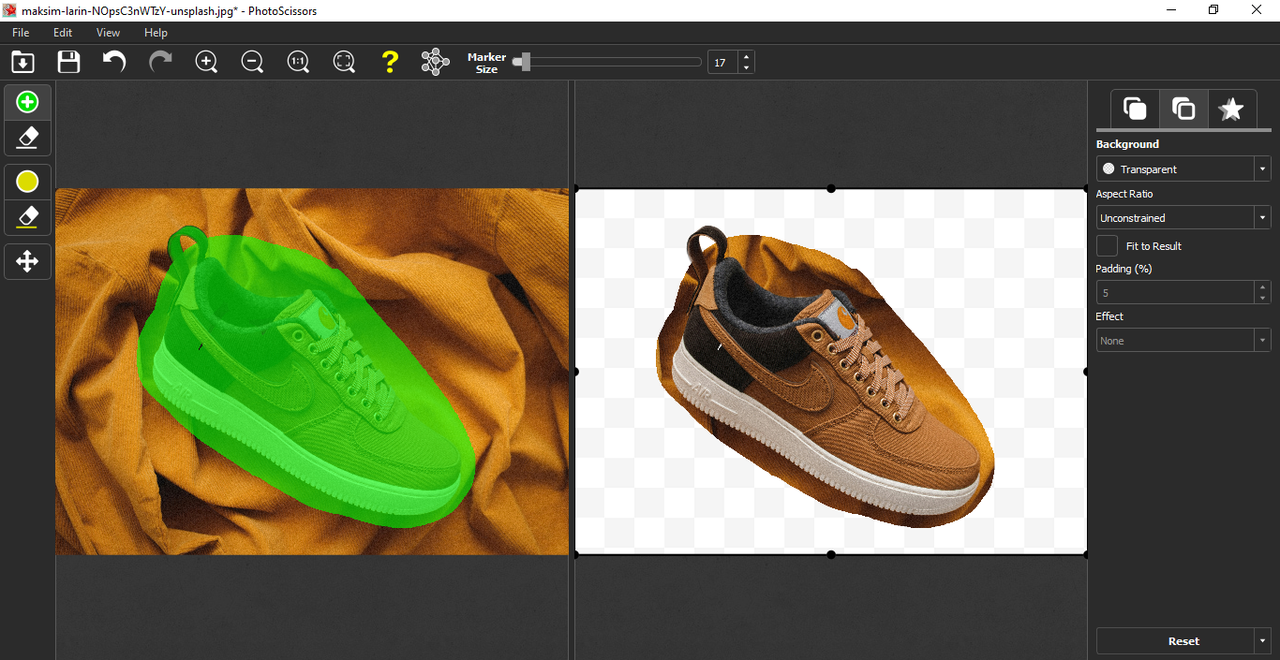The width and height of the screenshot is (1280, 660).
Task: Open the Effect None dropdown
Action: (x=1183, y=340)
